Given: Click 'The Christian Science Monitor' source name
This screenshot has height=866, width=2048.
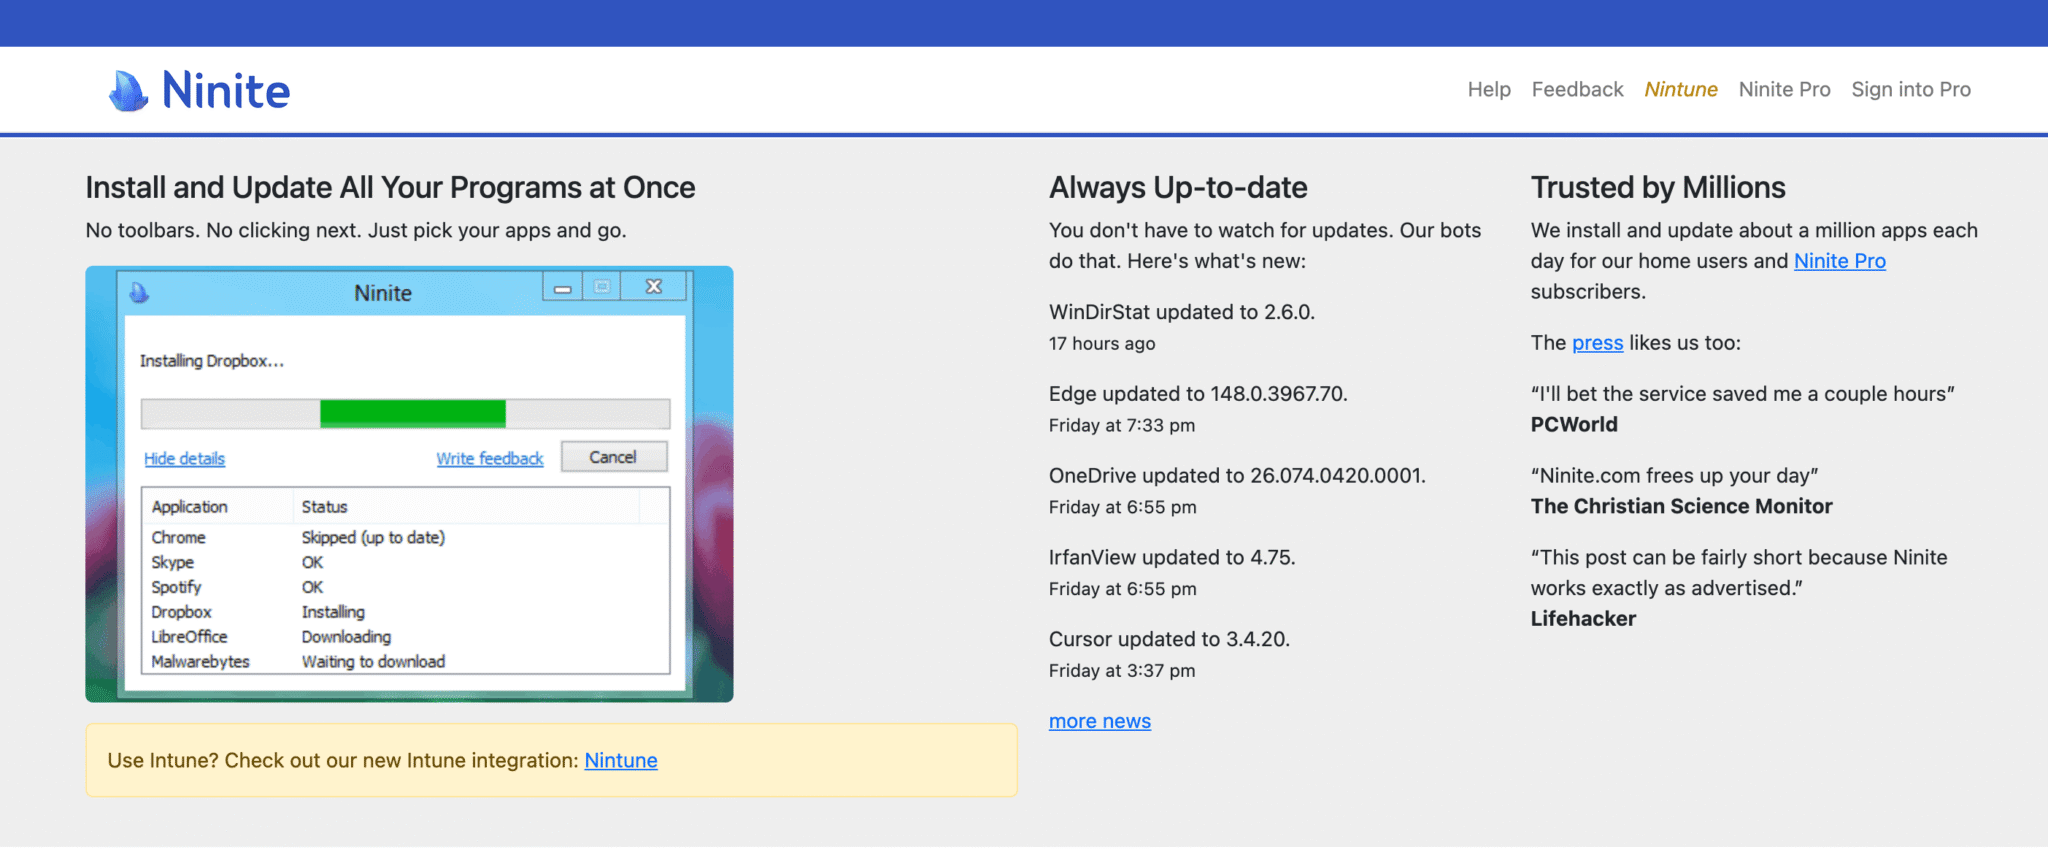Looking at the screenshot, I should pos(1681,506).
